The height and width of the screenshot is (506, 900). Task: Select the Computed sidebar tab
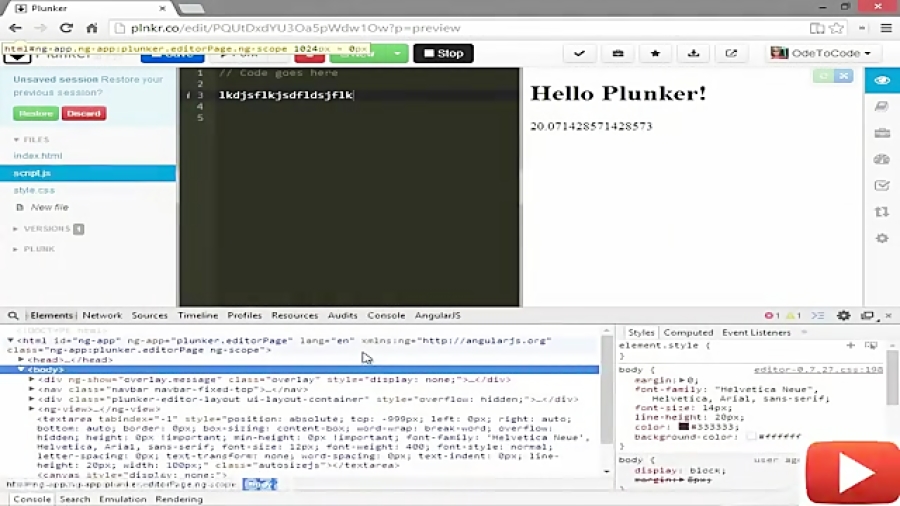(688, 333)
